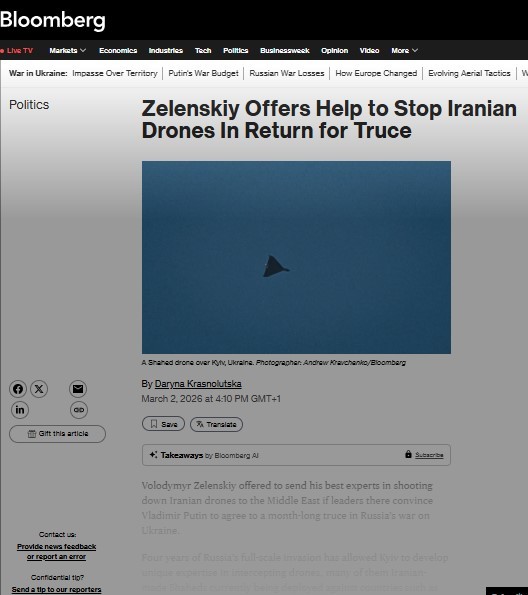This screenshot has height=595, width=528.
Task: Share article via X icon
Action: point(39,389)
